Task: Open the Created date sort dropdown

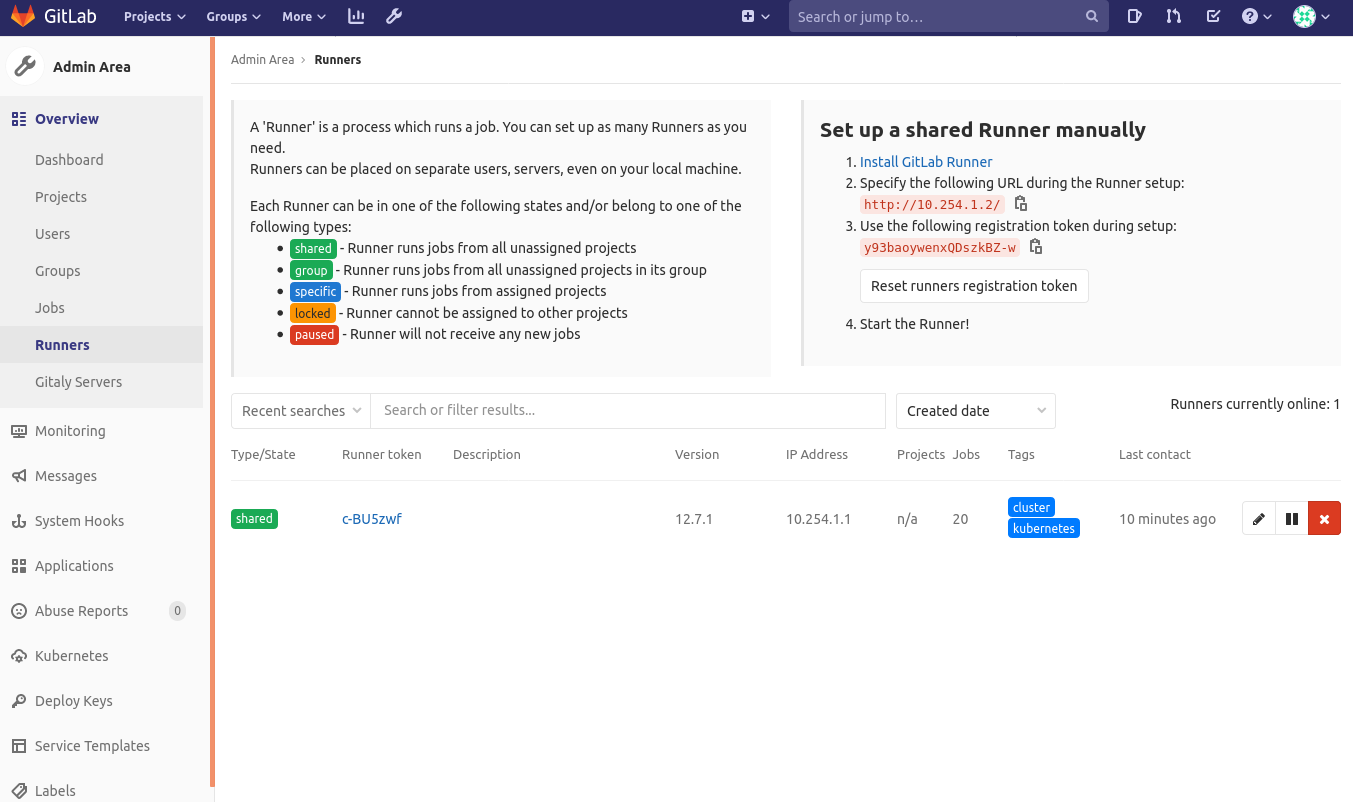Action: (975, 411)
